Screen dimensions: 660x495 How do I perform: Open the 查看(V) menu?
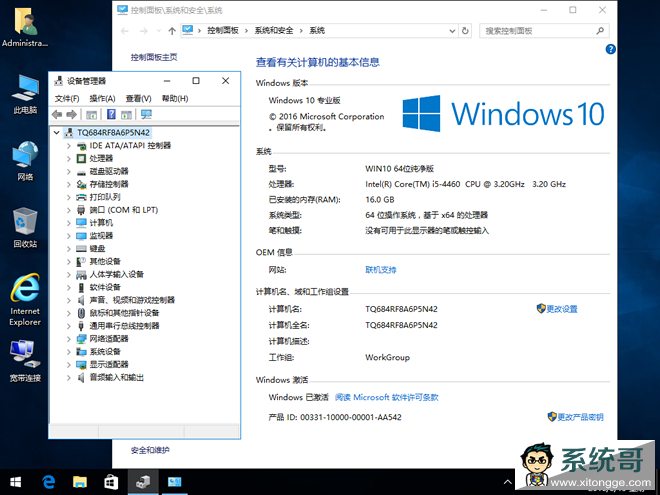click(x=138, y=98)
